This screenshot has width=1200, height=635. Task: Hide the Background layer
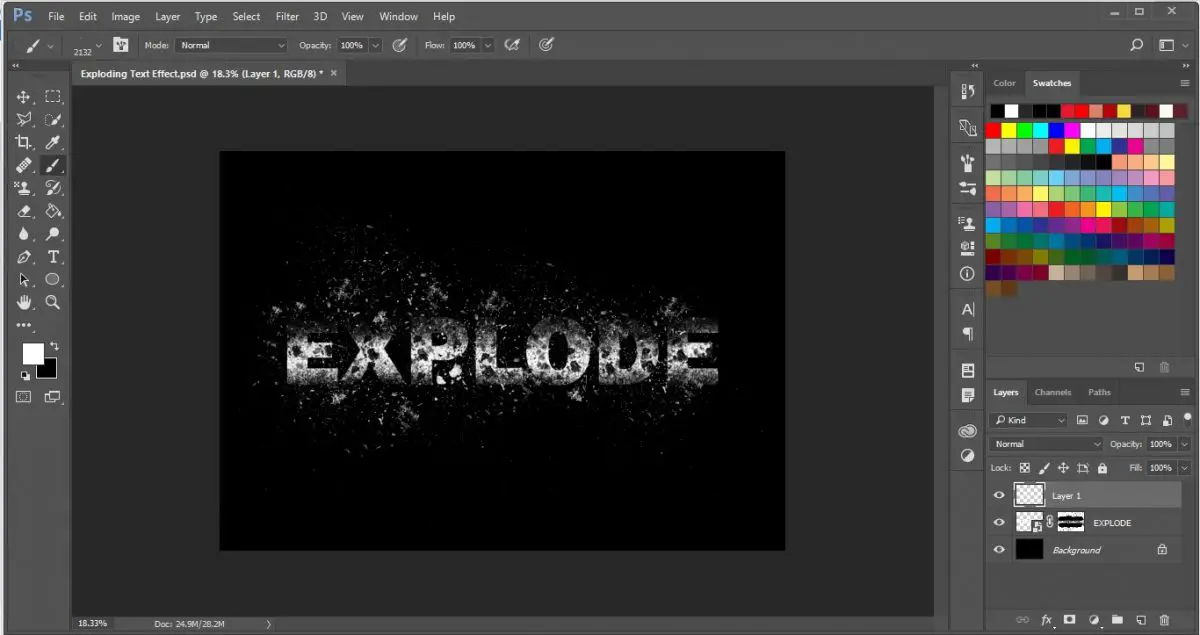tap(999, 549)
